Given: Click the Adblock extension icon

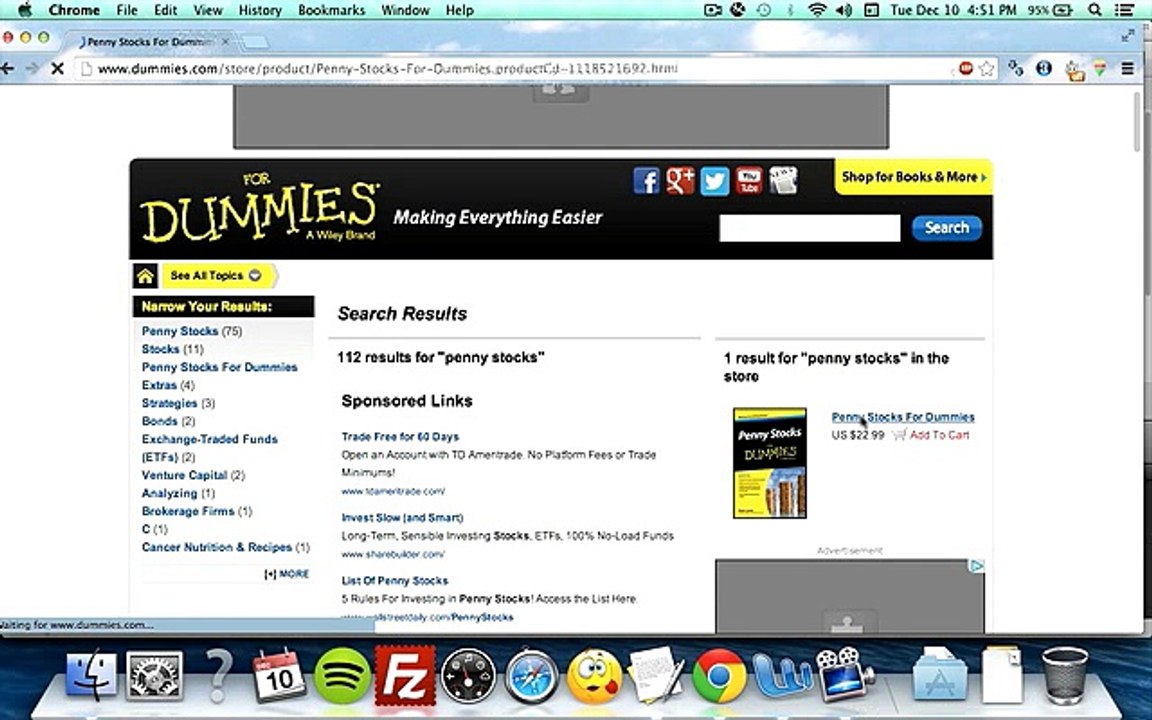Looking at the screenshot, I should (965, 68).
